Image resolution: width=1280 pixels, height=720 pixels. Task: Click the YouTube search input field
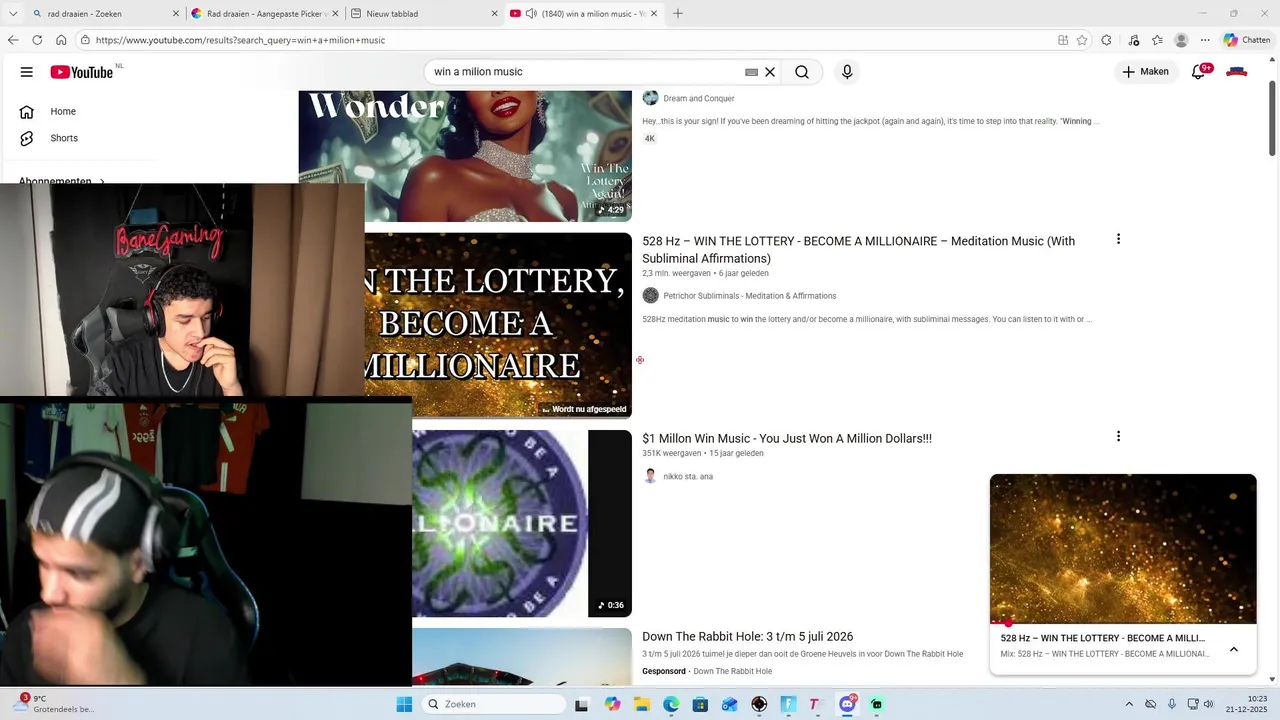coord(585,72)
